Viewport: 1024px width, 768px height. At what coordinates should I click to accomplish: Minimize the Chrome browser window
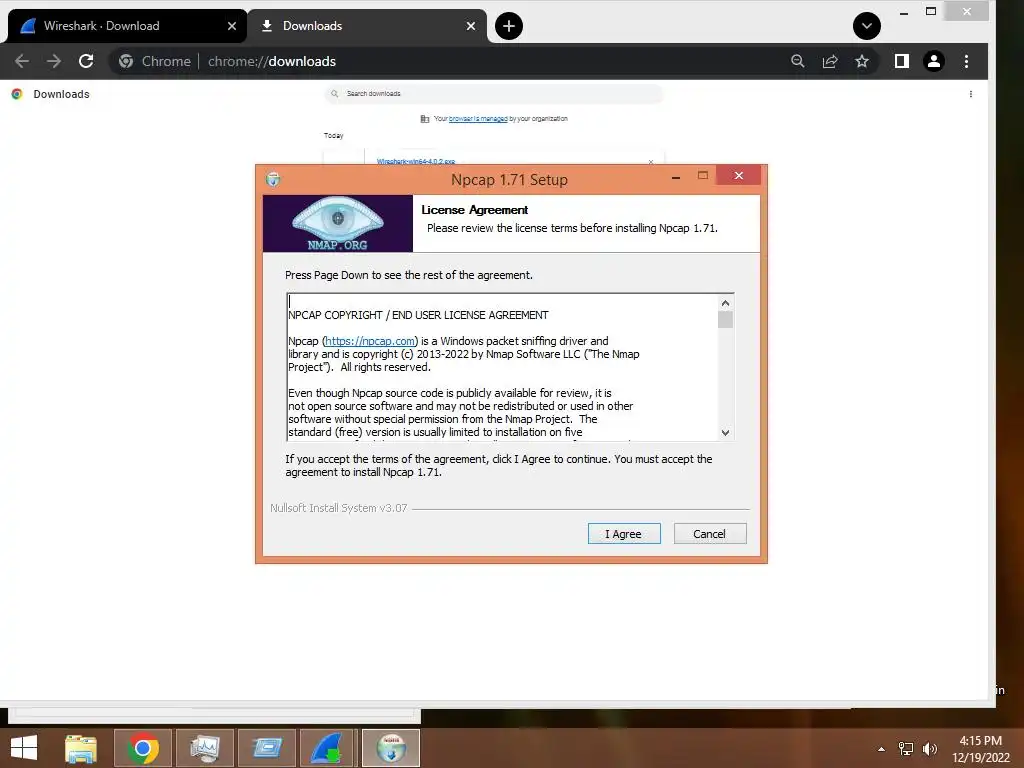pyautogui.click(x=904, y=12)
